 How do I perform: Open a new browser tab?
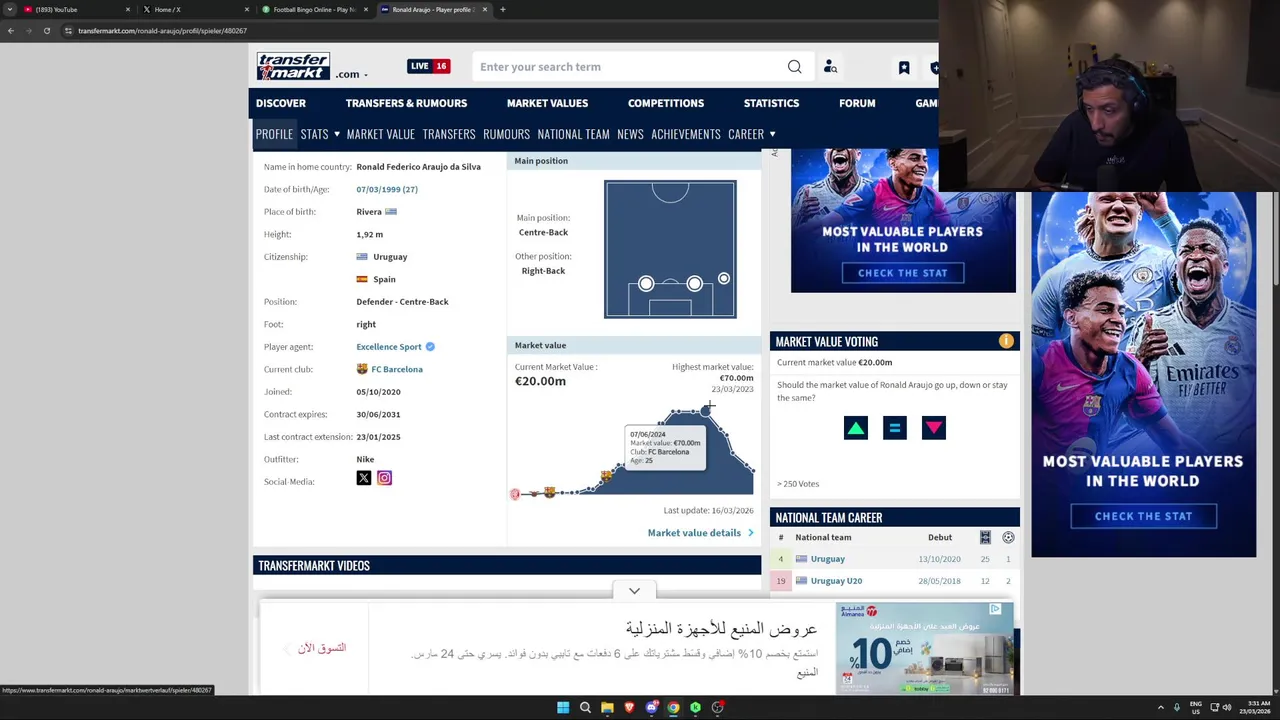[x=502, y=10]
